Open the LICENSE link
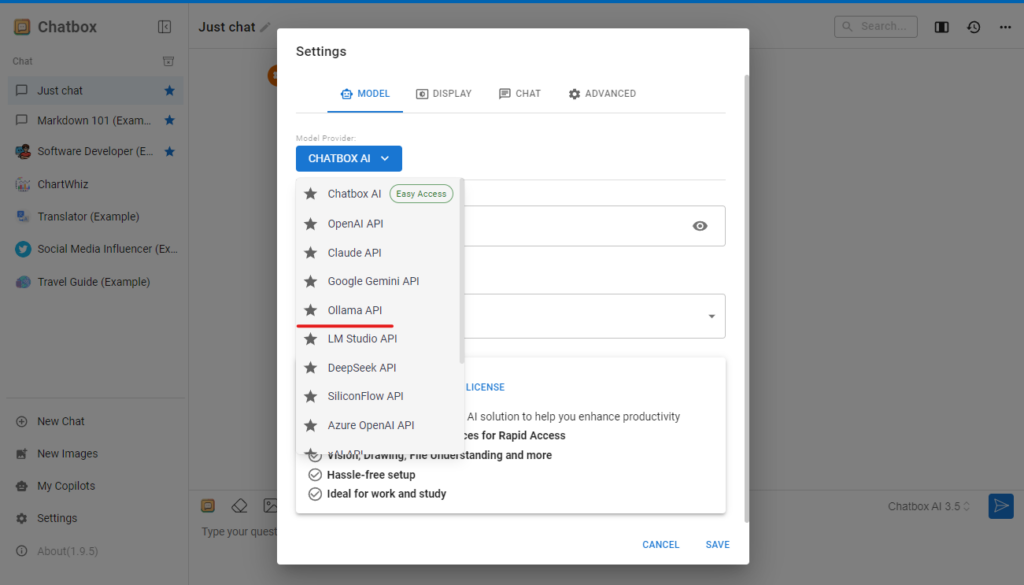The image size is (1024, 585). [485, 387]
